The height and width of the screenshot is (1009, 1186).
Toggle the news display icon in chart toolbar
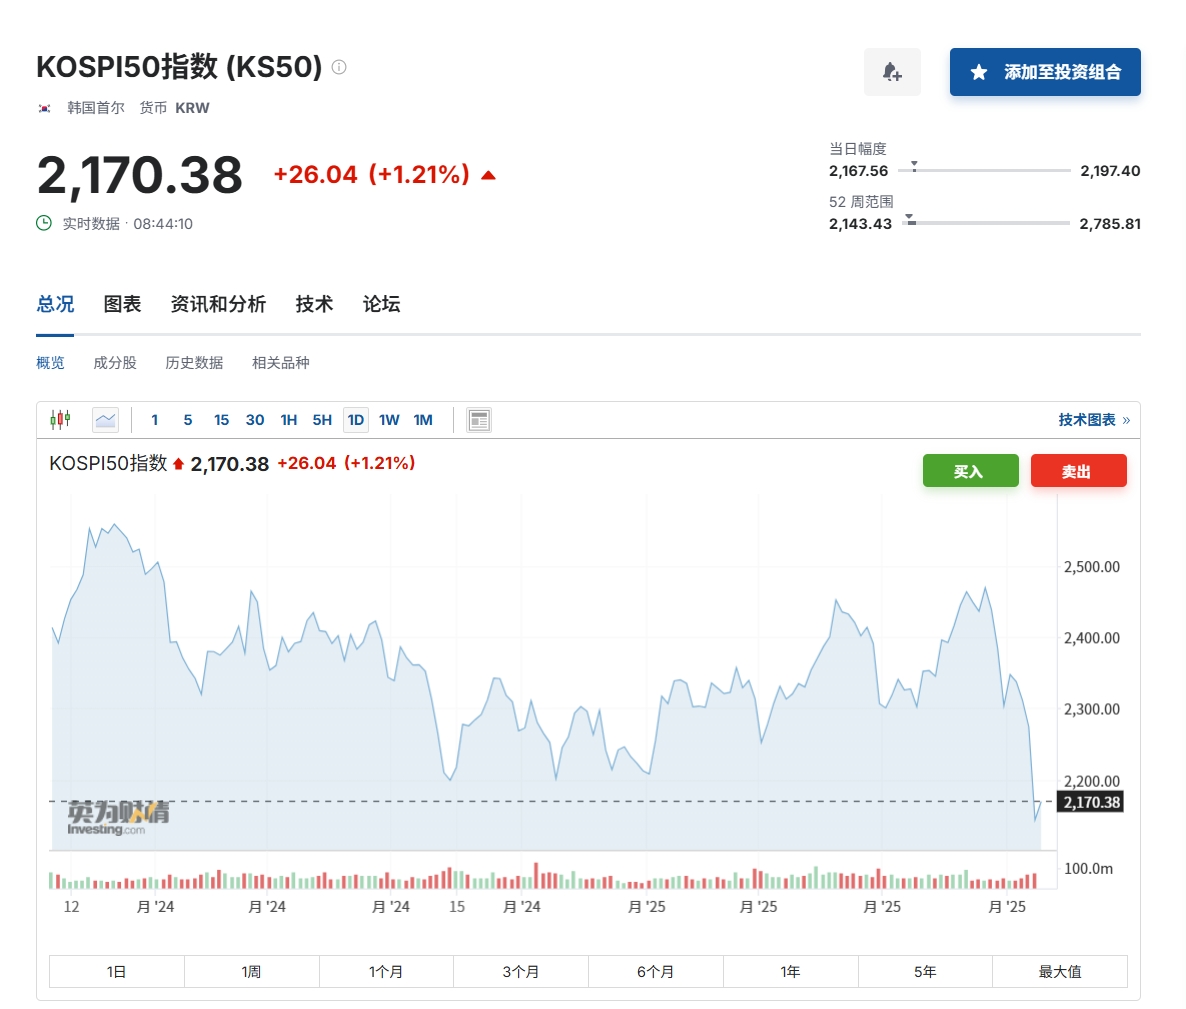(479, 420)
